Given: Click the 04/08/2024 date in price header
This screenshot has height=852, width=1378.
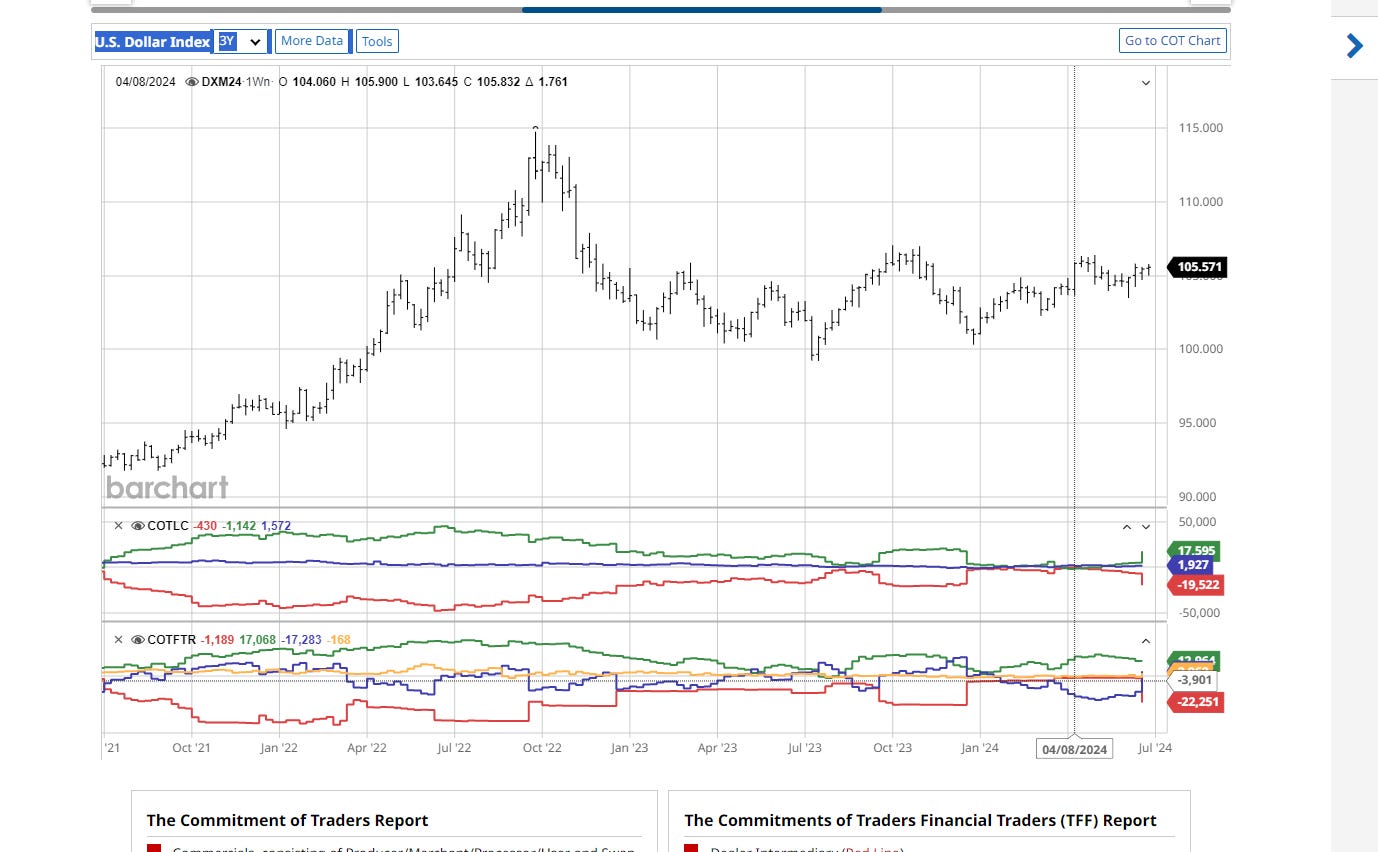Looking at the screenshot, I should click(146, 82).
